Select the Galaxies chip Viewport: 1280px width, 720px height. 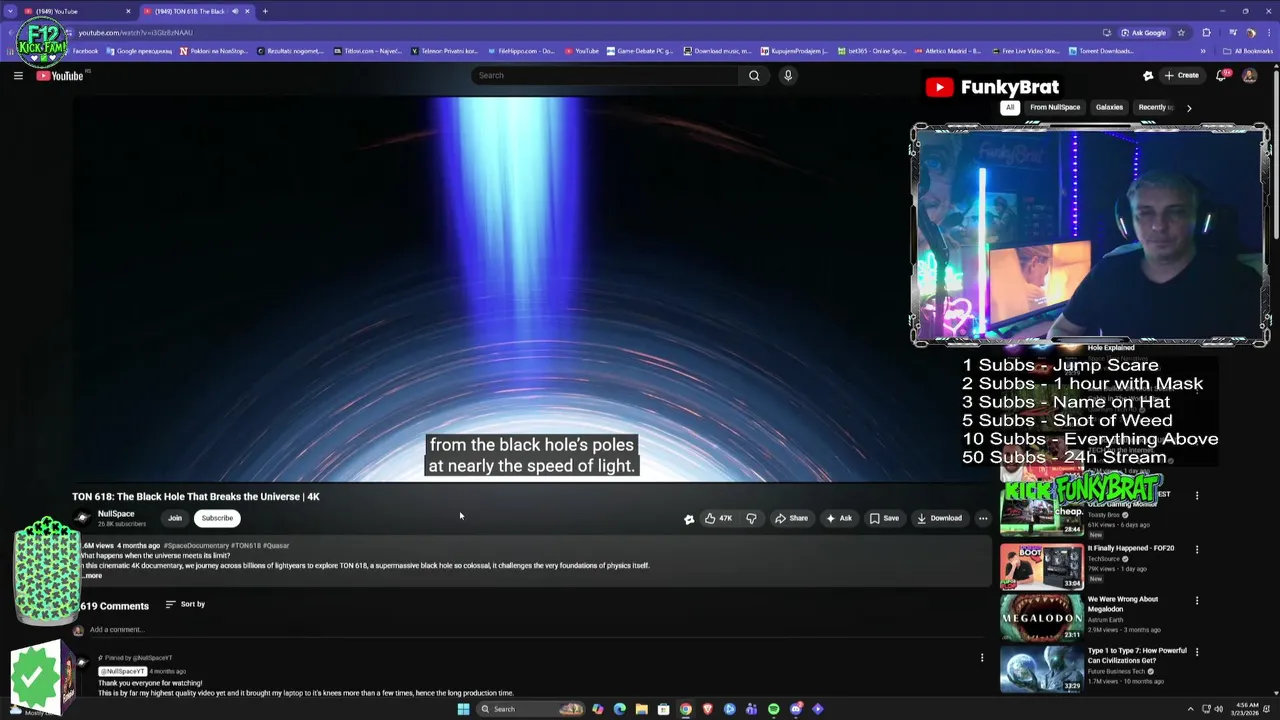1109,107
